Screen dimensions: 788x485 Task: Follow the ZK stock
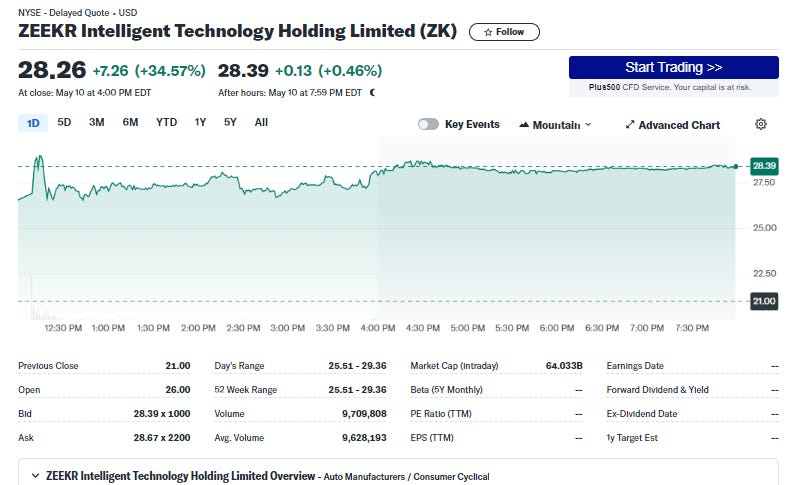coord(504,32)
